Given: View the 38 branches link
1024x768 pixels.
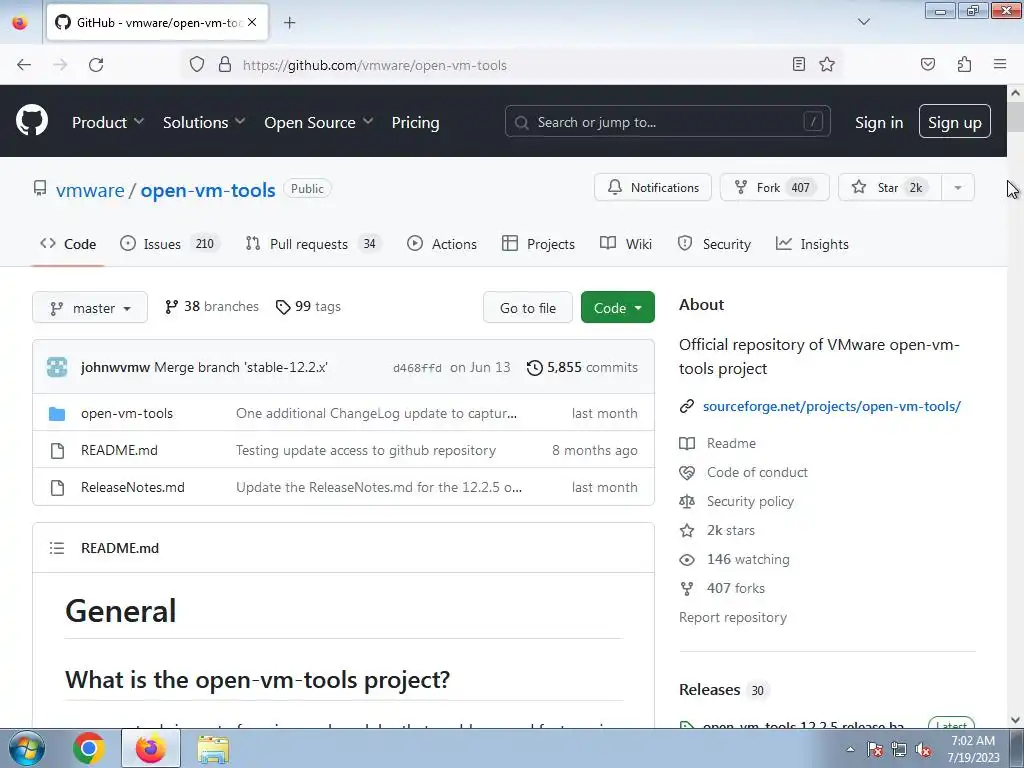Looking at the screenshot, I should pyautogui.click(x=212, y=306).
